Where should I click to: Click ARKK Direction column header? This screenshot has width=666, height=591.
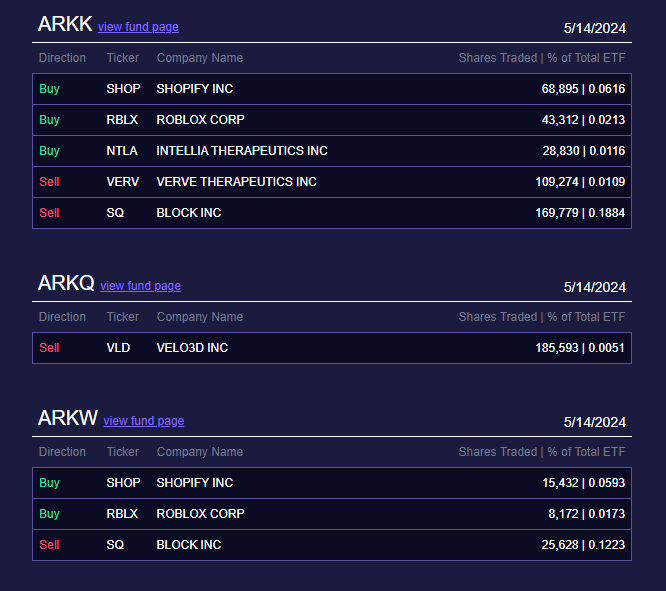[62, 58]
